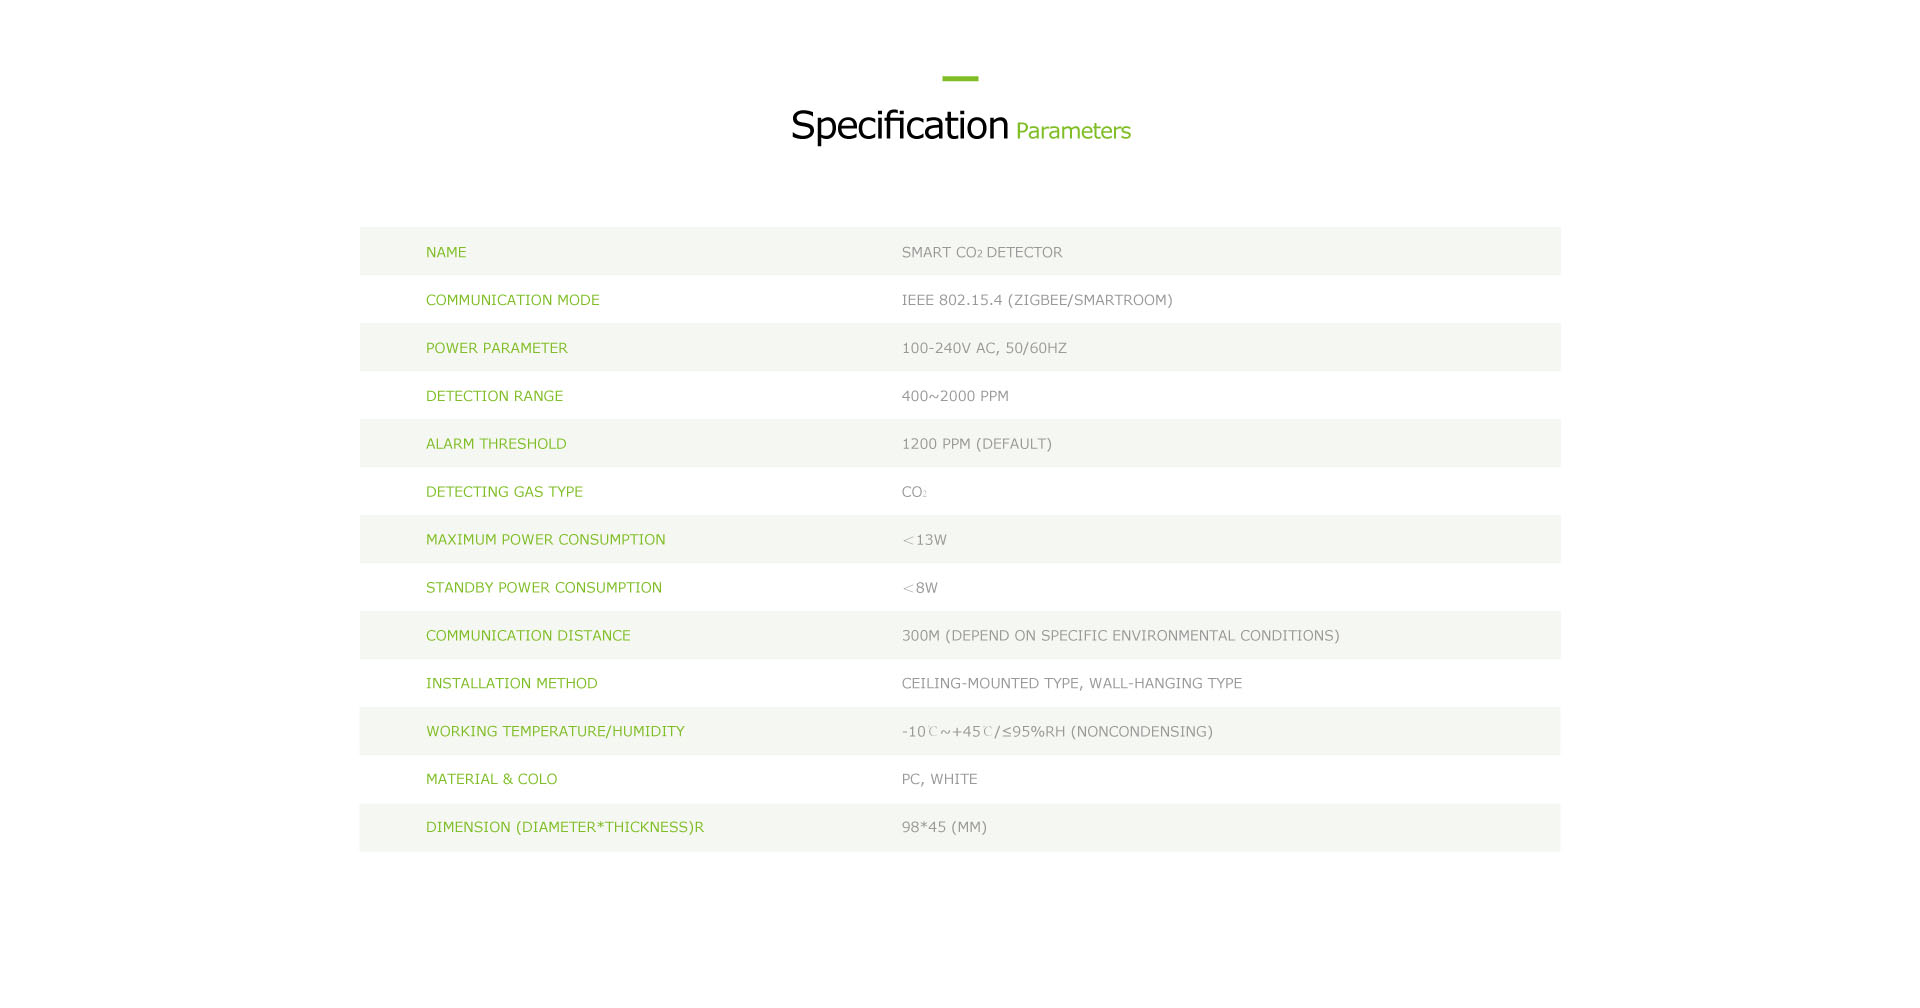The height and width of the screenshot is (1008, 1920).
Task: Click the 1200 PPM (DEFAULT) value
Action: (x=976, y=444)
